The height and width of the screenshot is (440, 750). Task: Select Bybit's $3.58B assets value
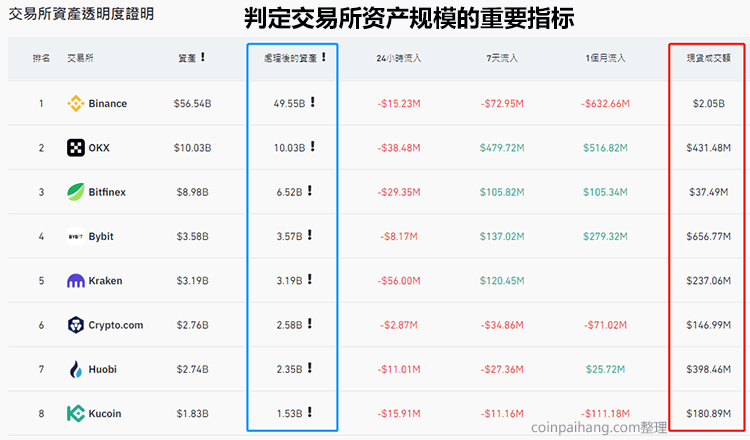pos(192,236)
